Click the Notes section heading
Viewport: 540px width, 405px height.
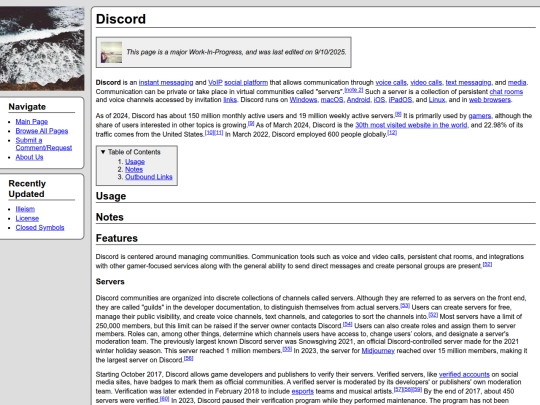pyautogui.click(x=110, y=217)
